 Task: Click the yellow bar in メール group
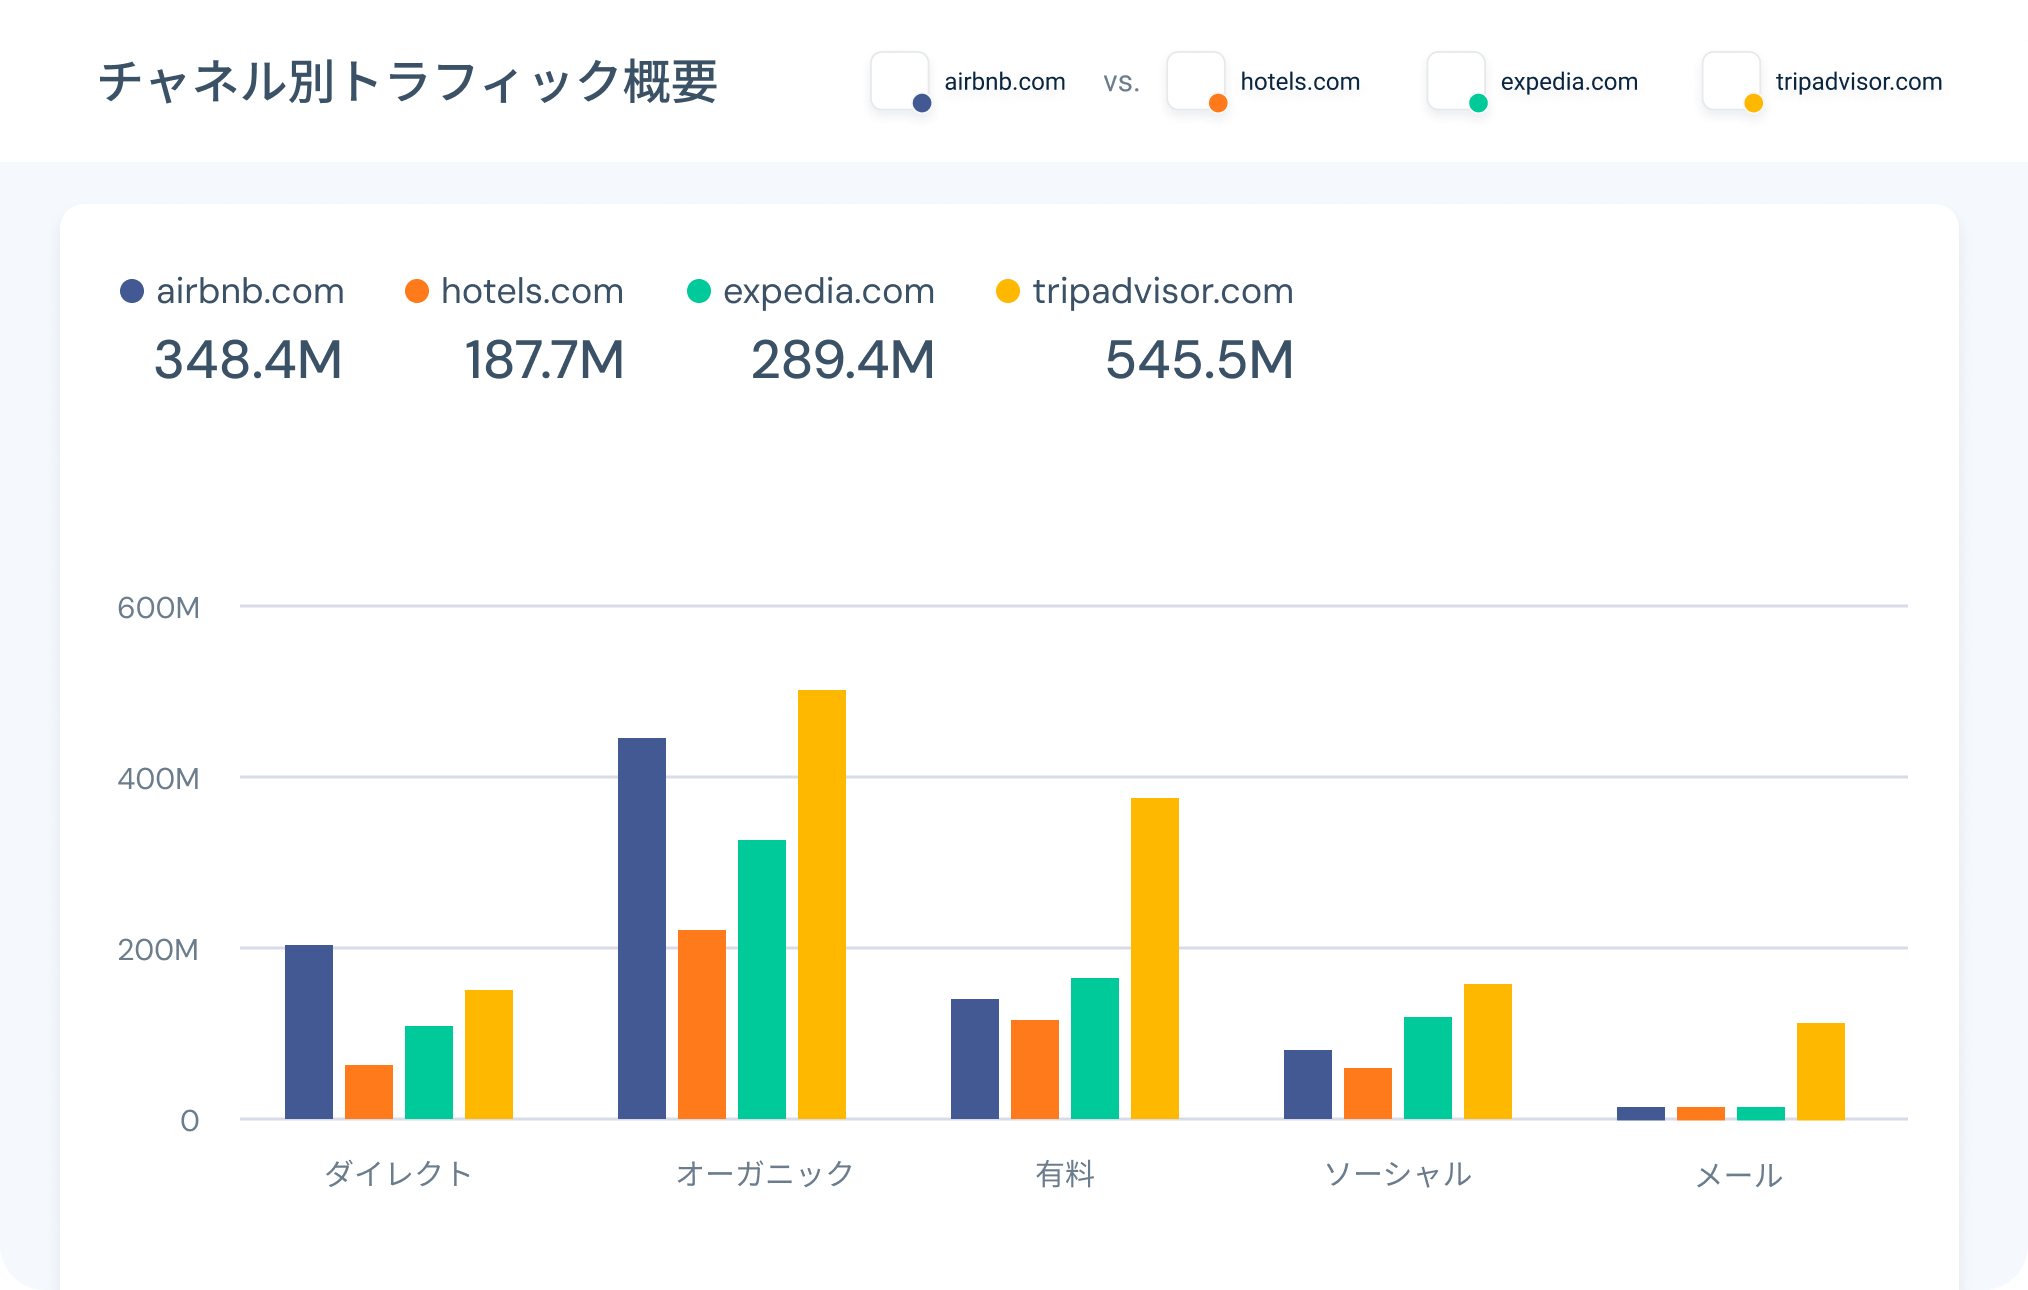pos(1820,1070)
